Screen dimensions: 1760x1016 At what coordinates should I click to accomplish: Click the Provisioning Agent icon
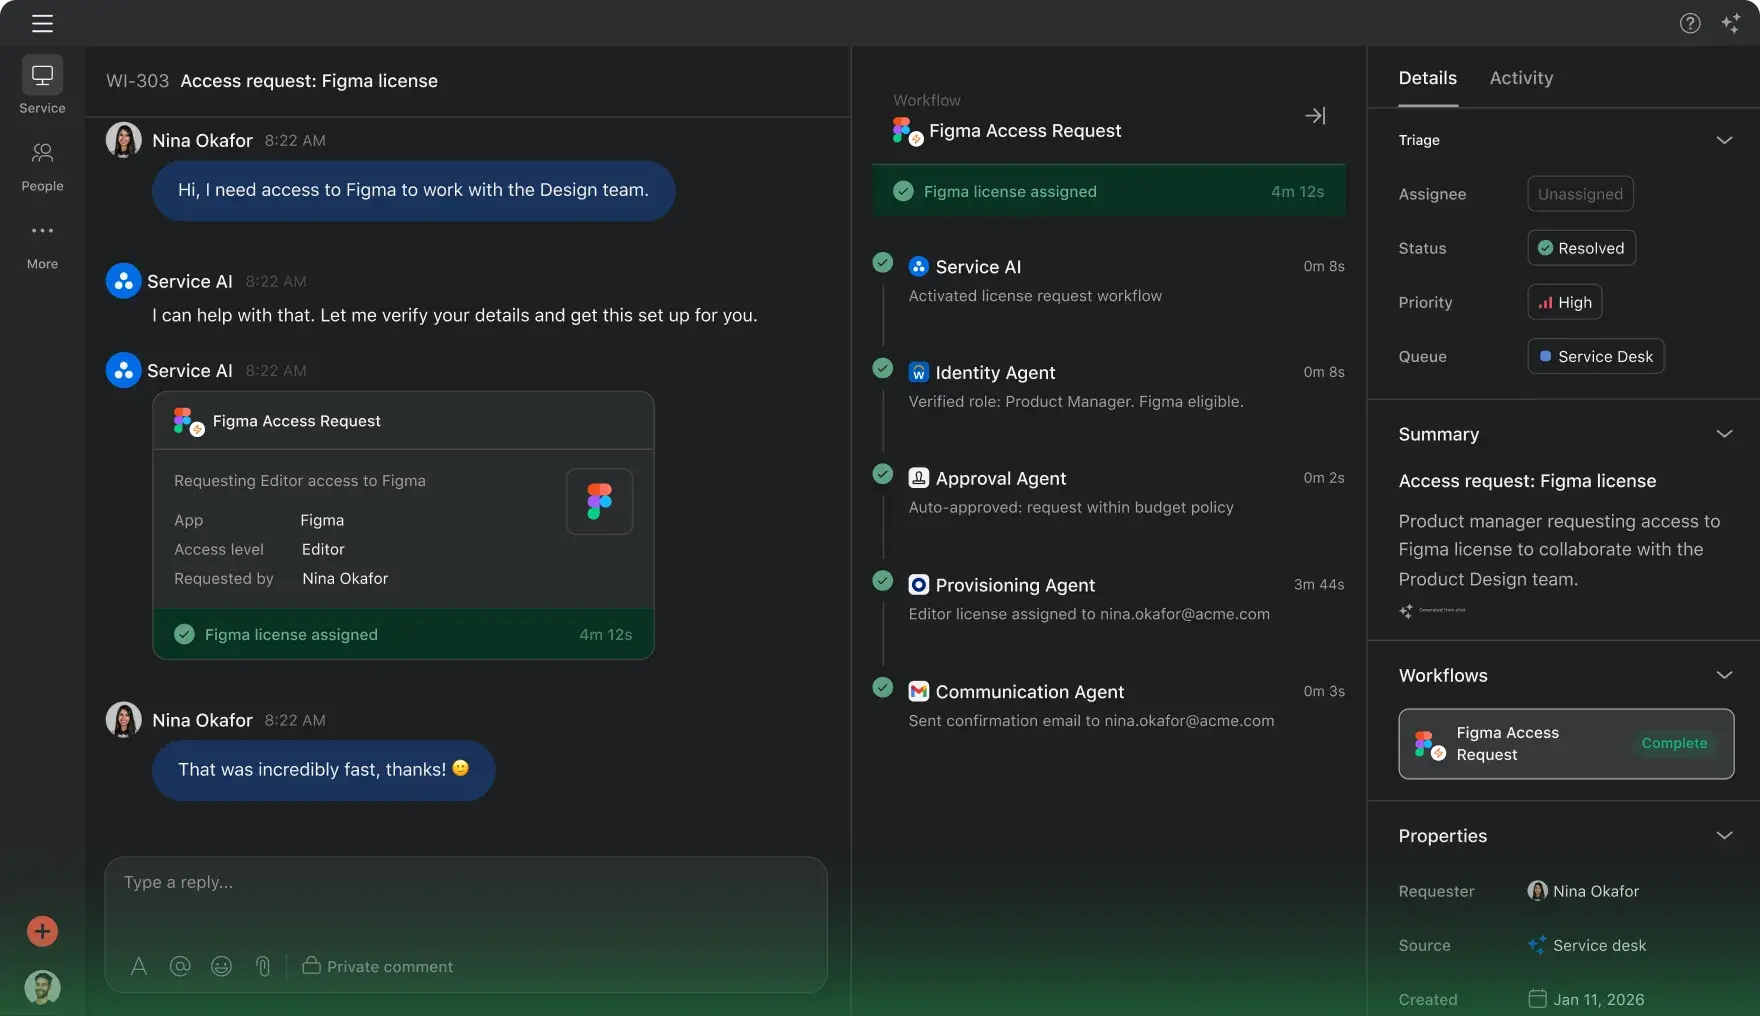(x=918, y=584)
